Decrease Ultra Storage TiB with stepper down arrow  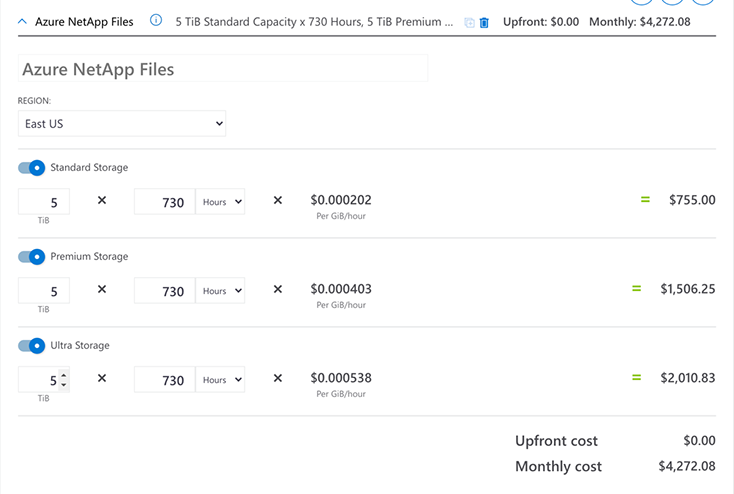click(64, 384)
